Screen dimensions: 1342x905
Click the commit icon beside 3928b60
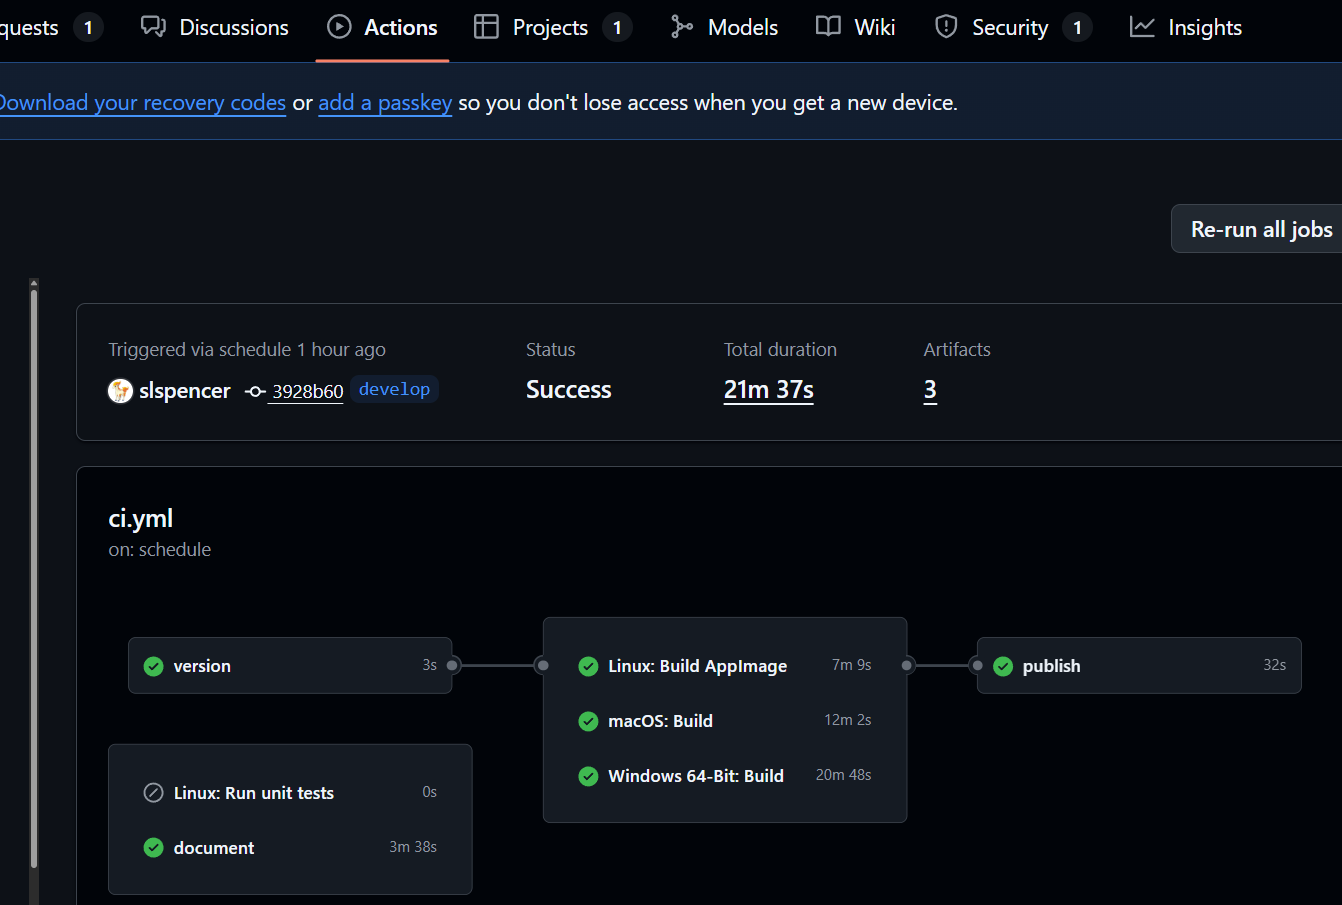pos(255,392)
